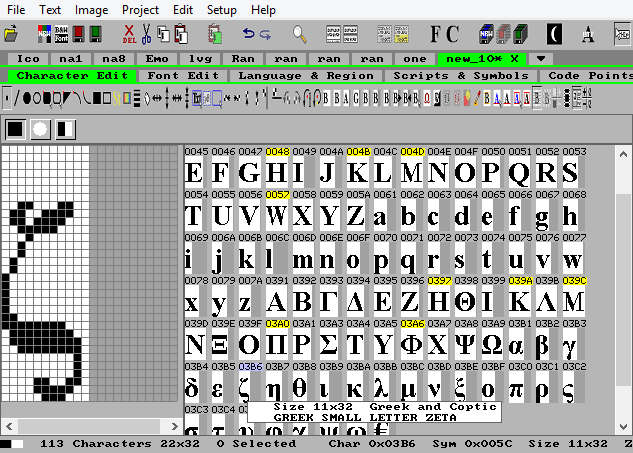The height and width of the screenshot is (453, 633).
Task: Close the new_10 tab with X
Action: click(514, 59)
